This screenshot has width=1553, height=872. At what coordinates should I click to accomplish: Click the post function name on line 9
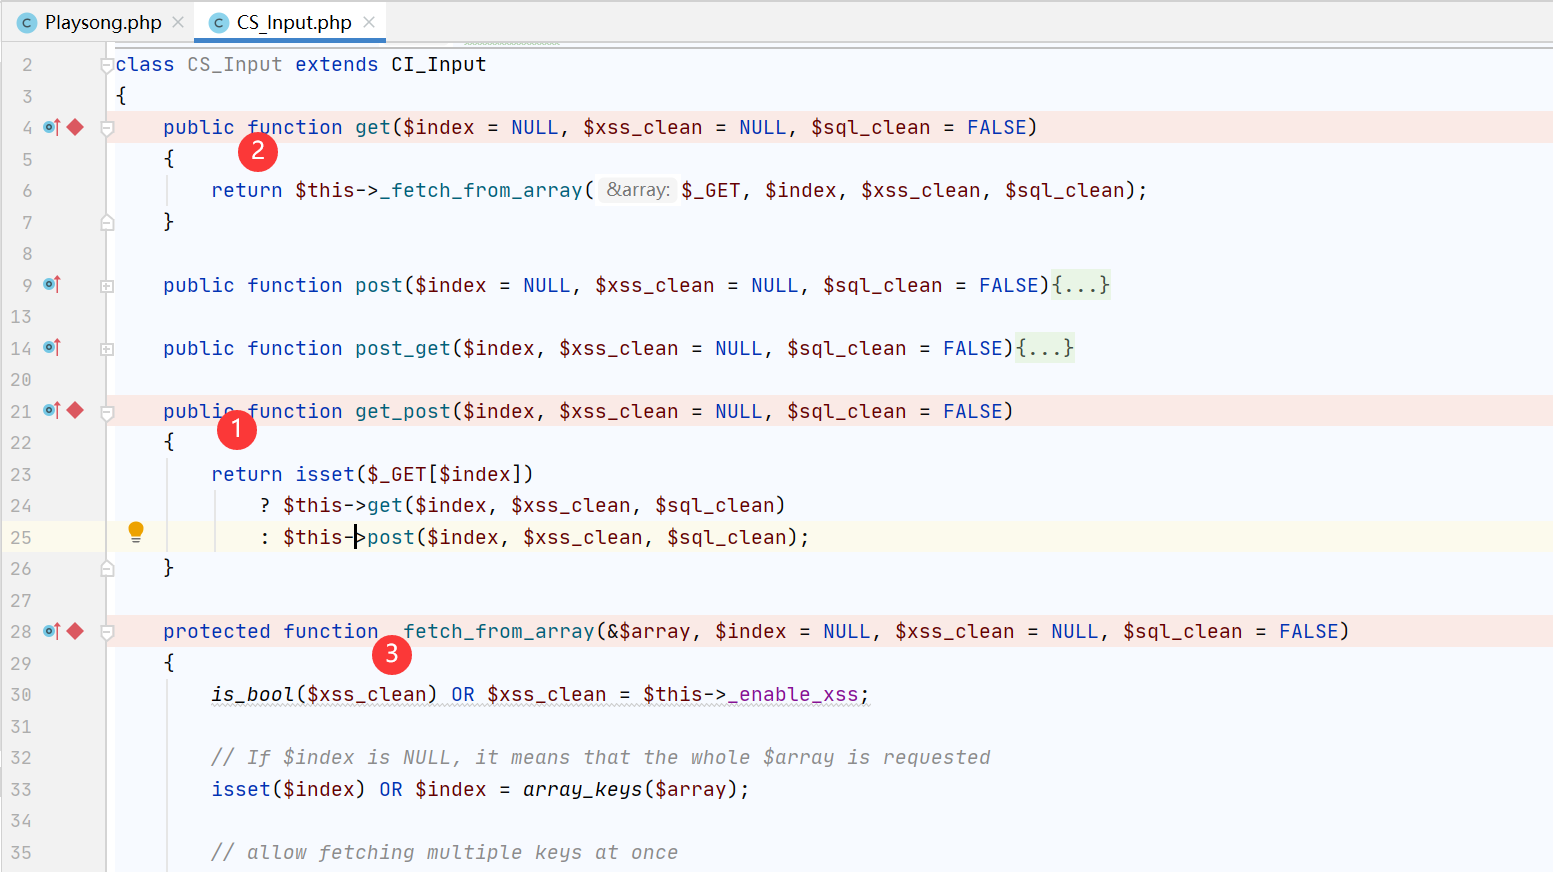[379, 285]
